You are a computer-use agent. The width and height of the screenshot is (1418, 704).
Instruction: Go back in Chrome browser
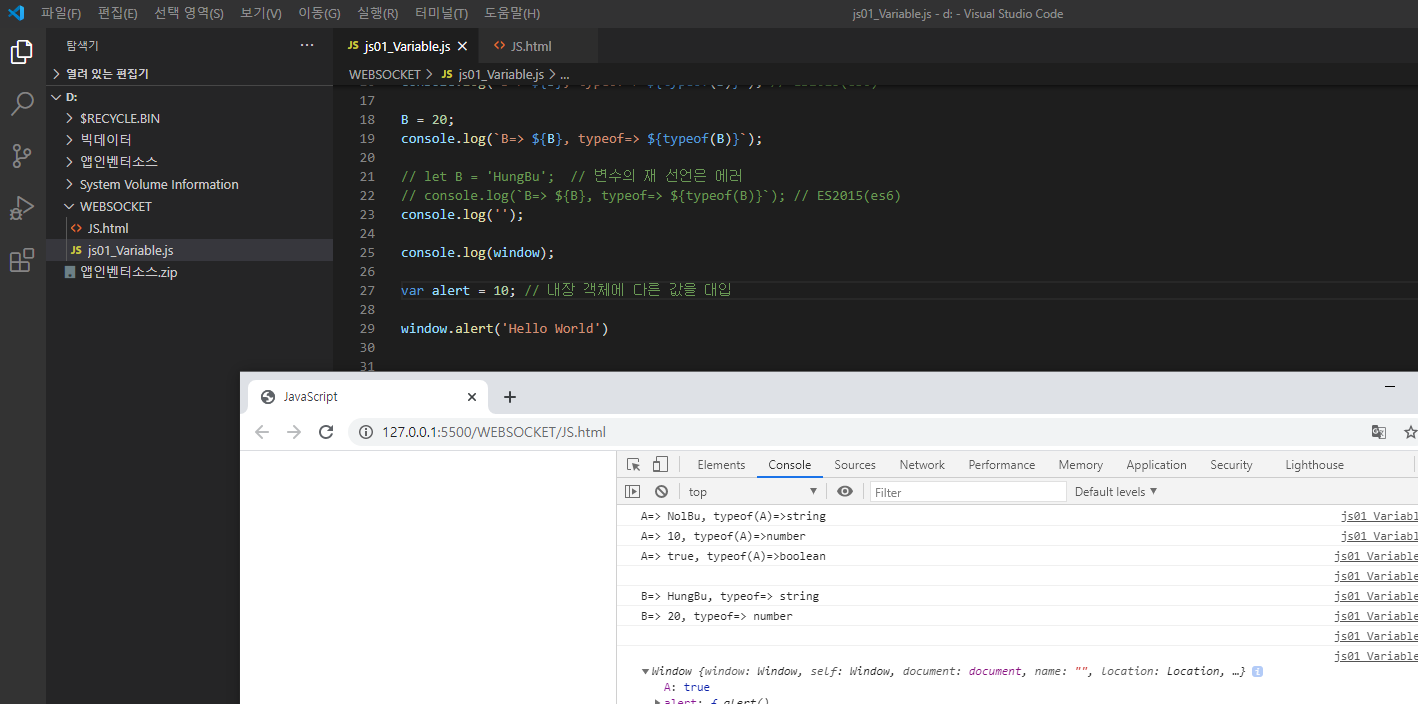coord(262,432)
